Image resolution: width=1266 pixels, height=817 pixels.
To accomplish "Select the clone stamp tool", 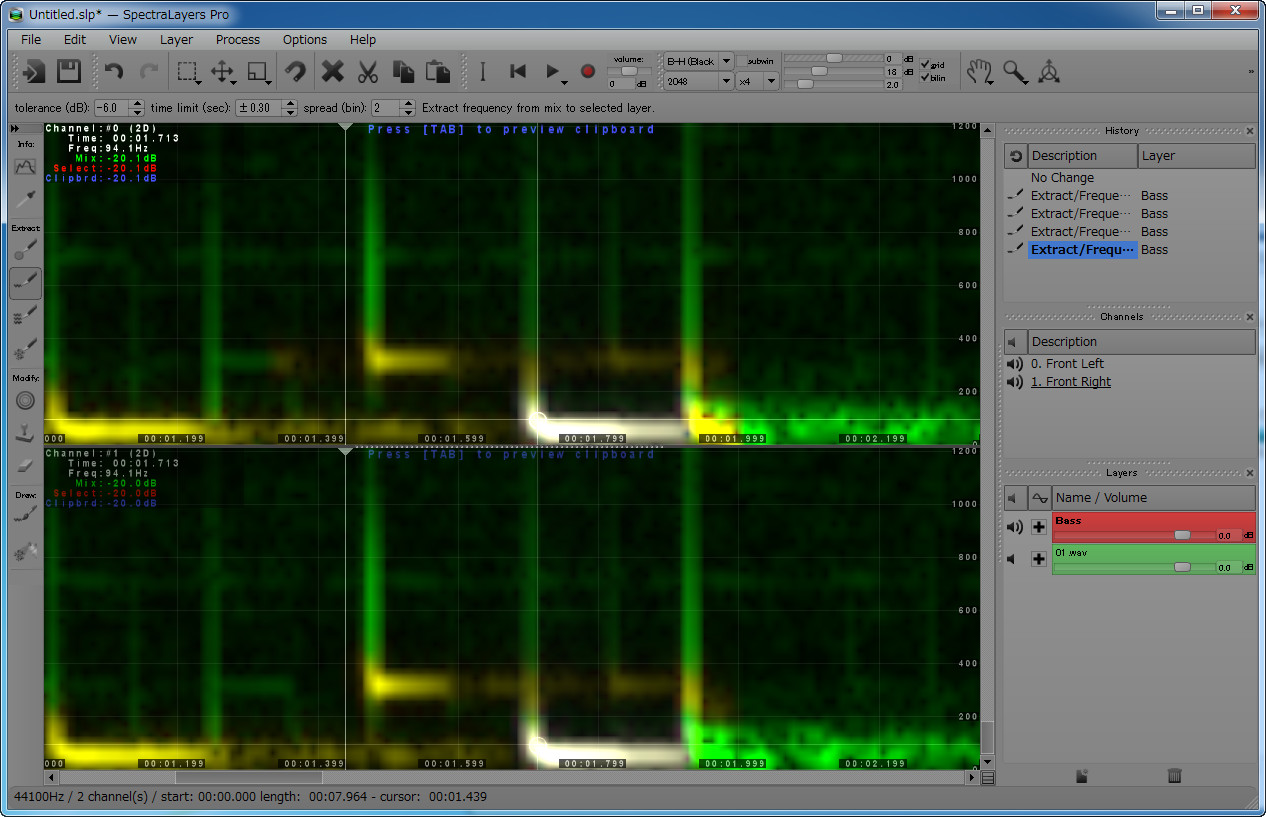I will click(25, 434).
